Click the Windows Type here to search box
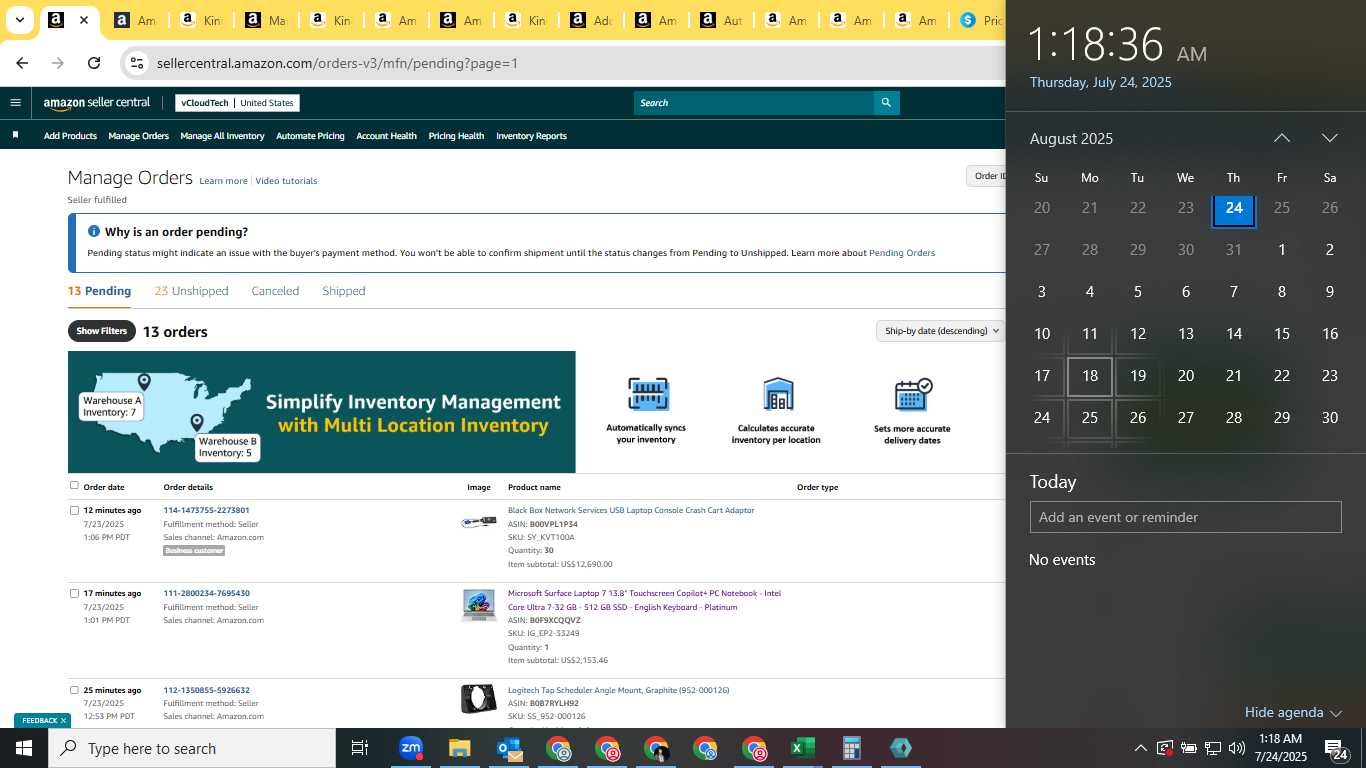Image resolution: width=1366 pixels, height=768 pixels. point(192,748)
